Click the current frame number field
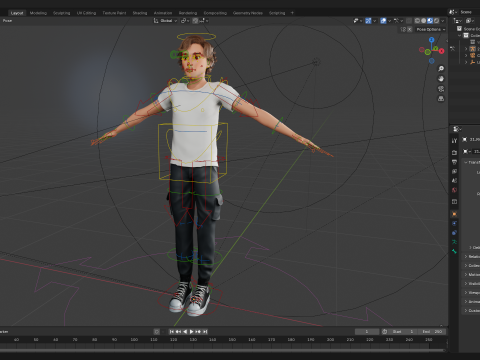Image resolution: width=480 pixels, height=360 pixels. click(x=367, y=332)
